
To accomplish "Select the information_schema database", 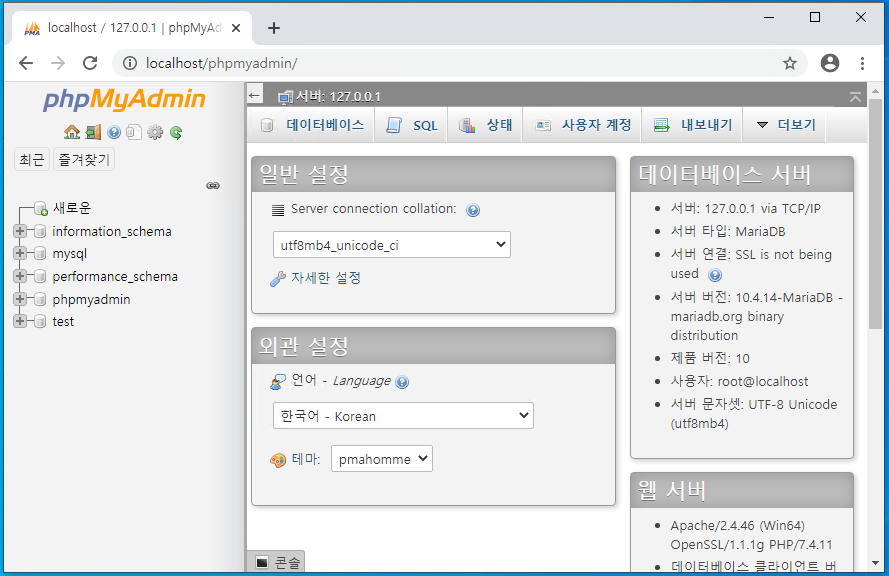I will [x=112, y=231].
